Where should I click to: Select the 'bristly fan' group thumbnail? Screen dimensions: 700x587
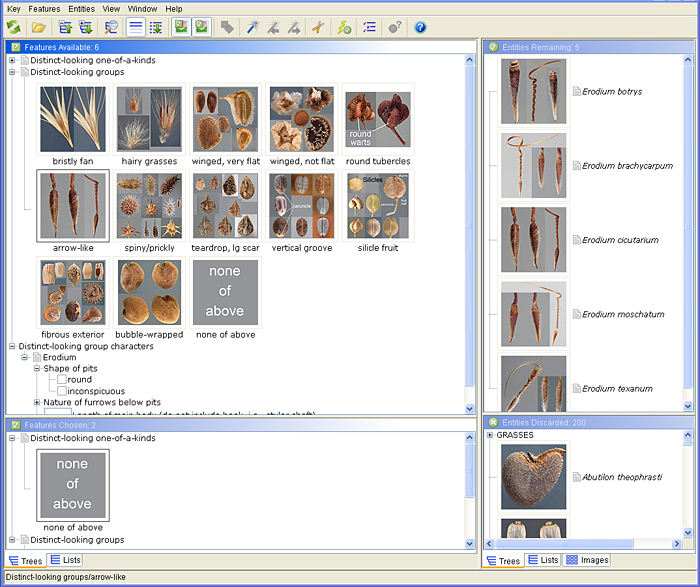click(x=73, y=120)
